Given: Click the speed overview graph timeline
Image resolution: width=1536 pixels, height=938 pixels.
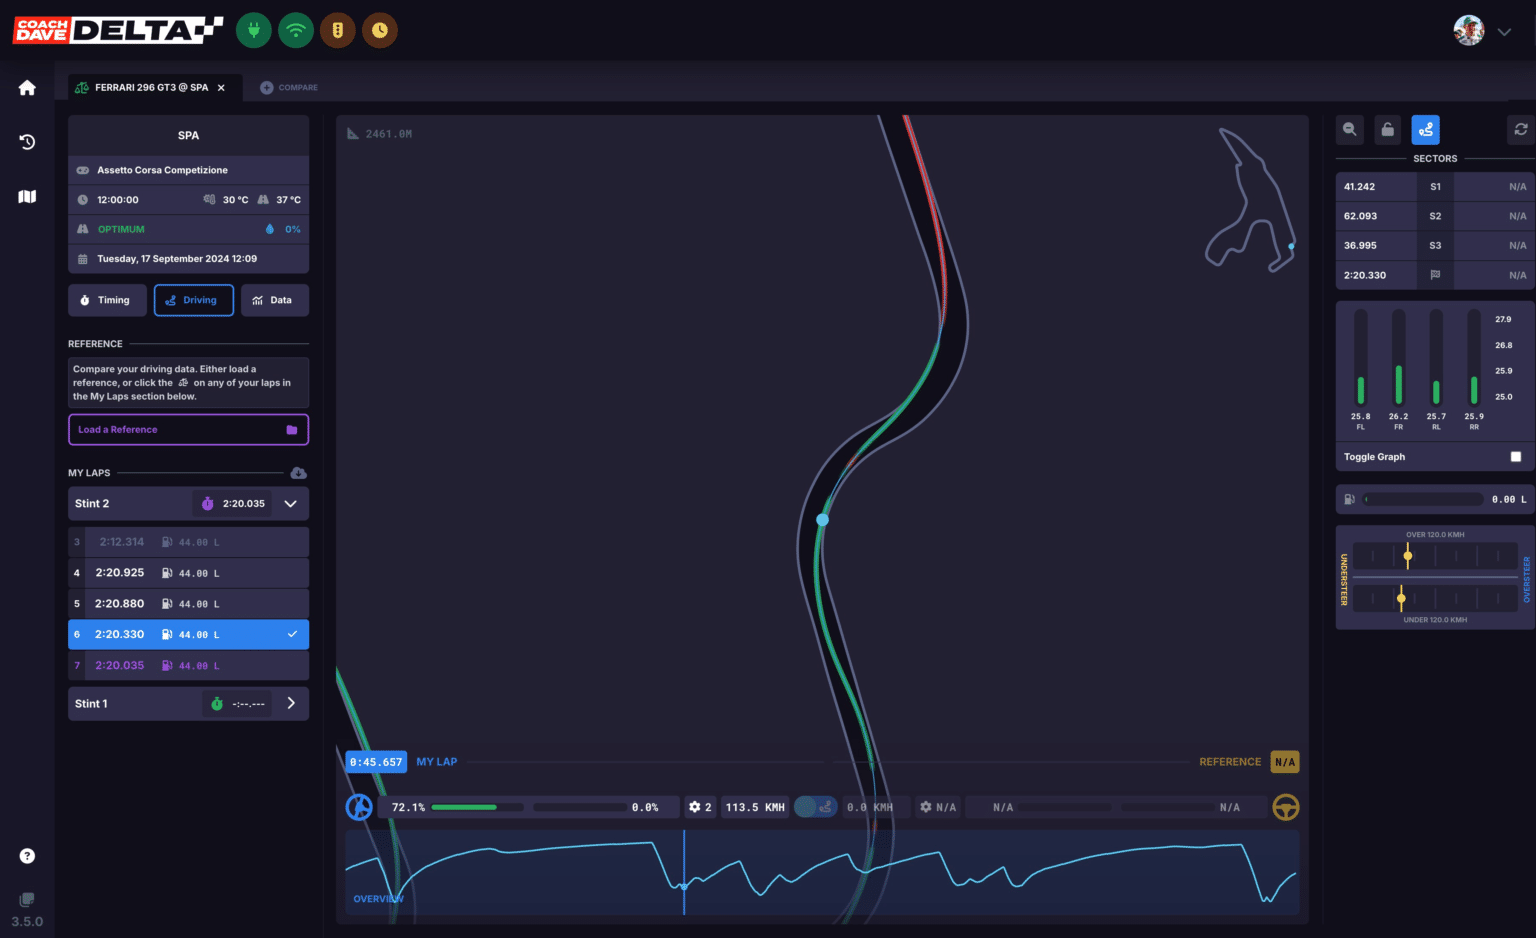Looking at the screenshot, I should pos(822,872).
